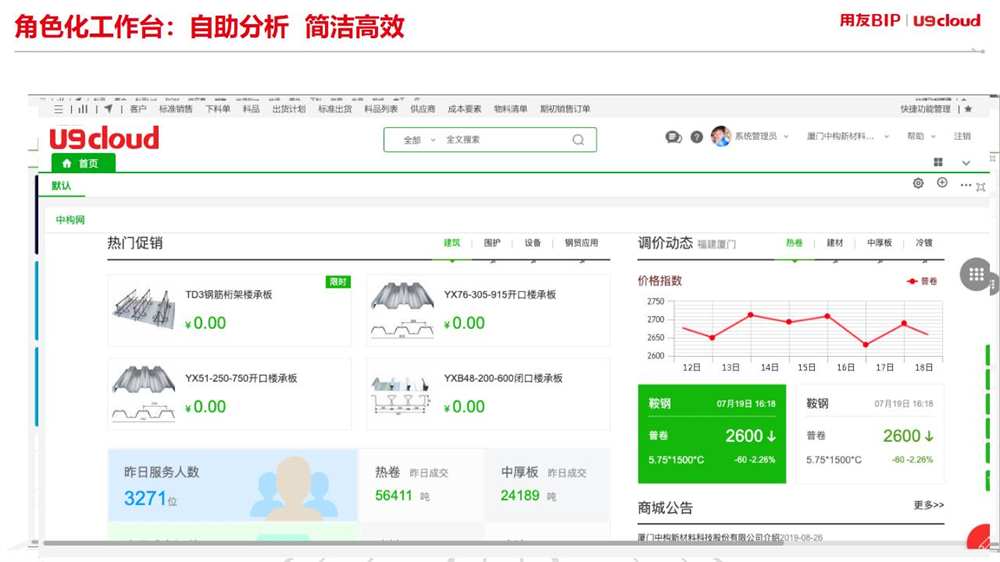
Task: Select 钢贸应用 category in 热门促销
Action: (x=581, y=243)
